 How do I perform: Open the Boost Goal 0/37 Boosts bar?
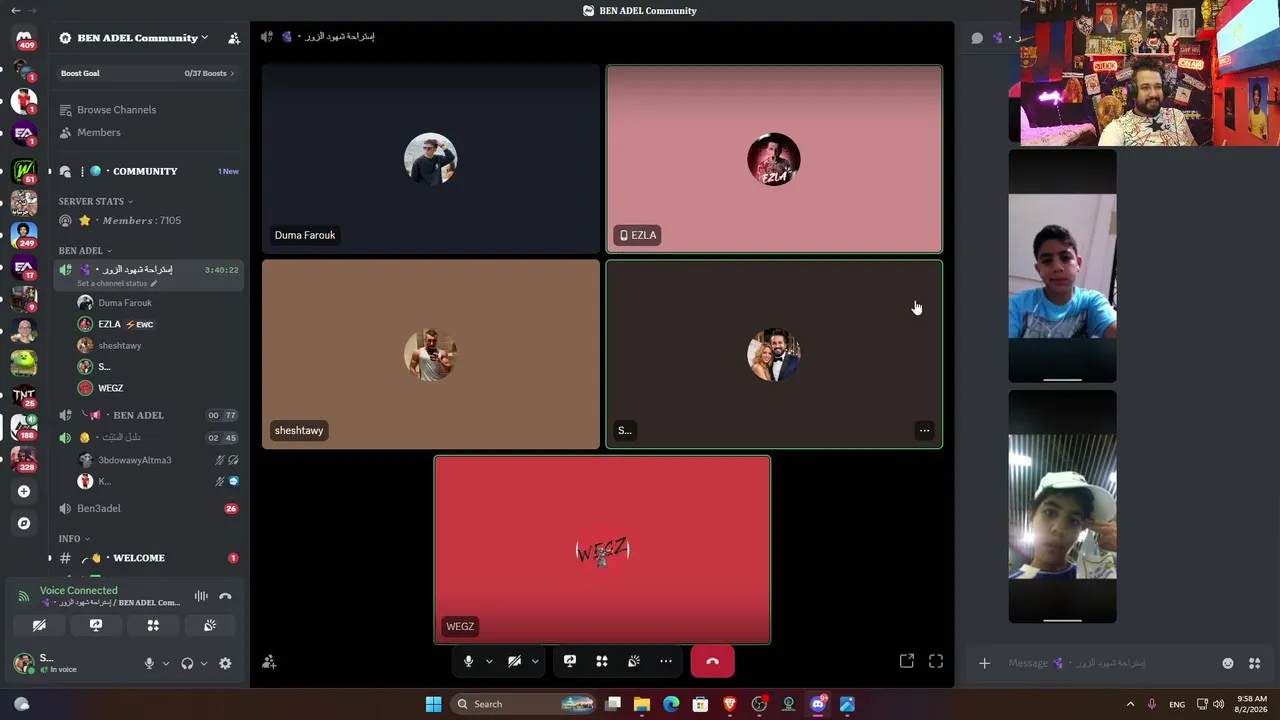click(x=148, y=73)
